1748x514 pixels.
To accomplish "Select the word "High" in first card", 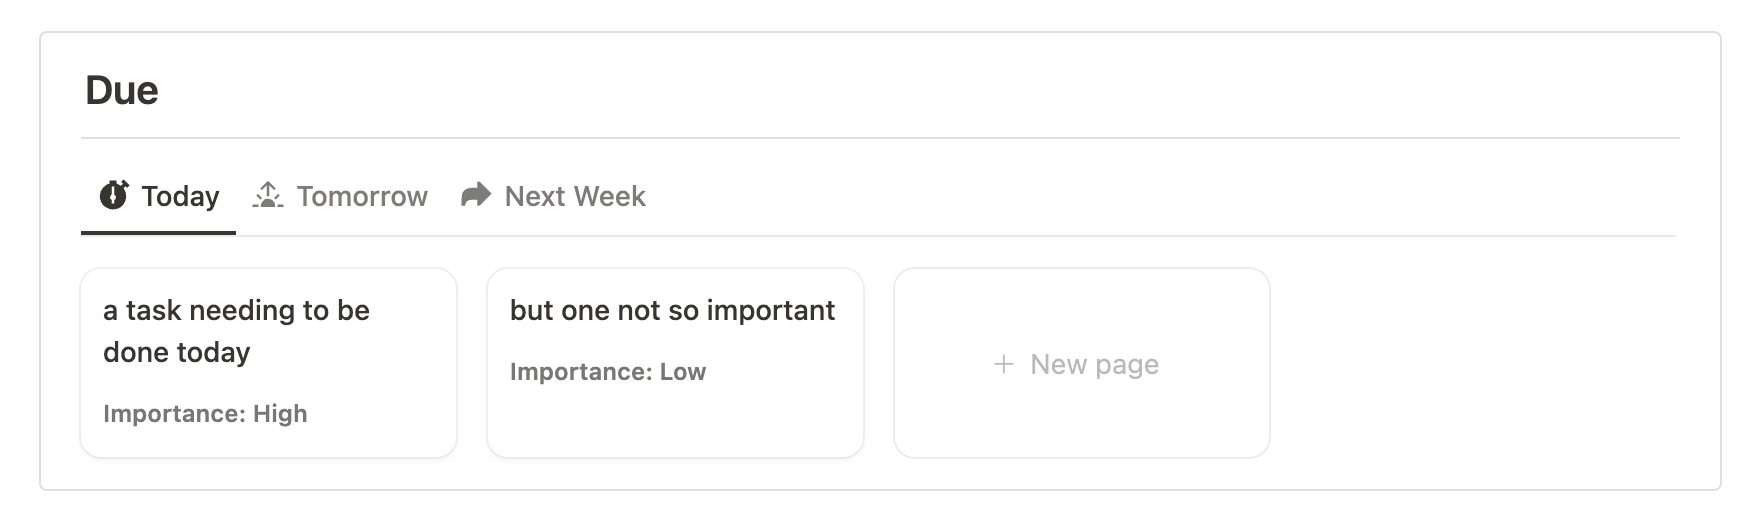I will 280,414.
